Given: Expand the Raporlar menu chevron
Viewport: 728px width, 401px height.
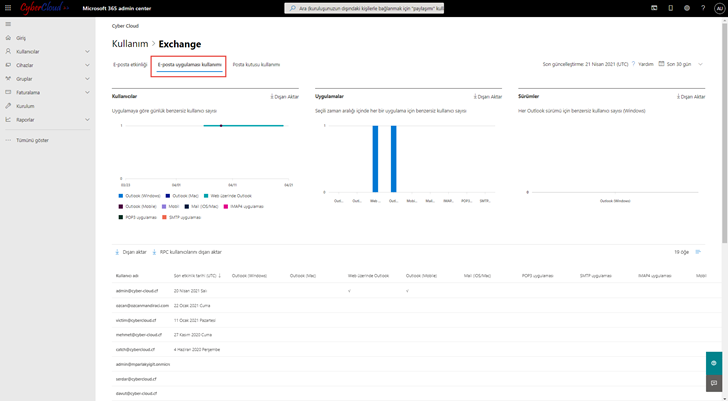Looking at the screenshot, I should pos(87,120).
